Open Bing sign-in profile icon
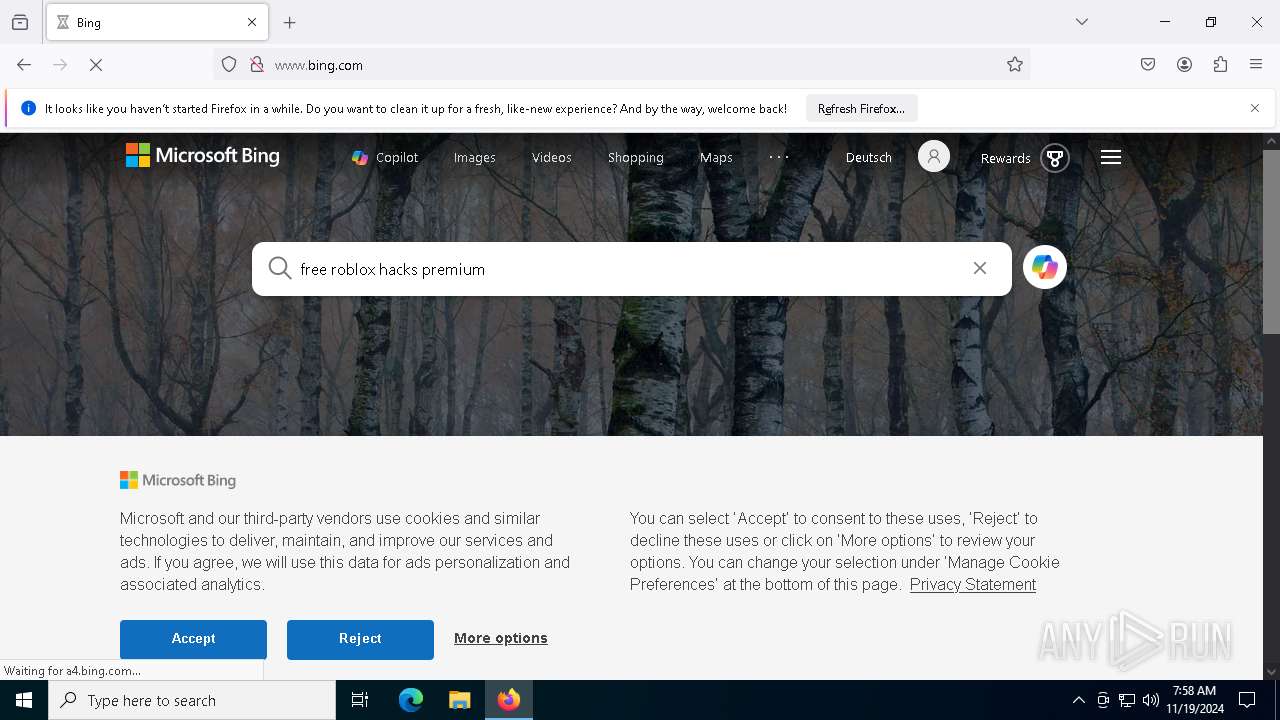 pos(933,157)
